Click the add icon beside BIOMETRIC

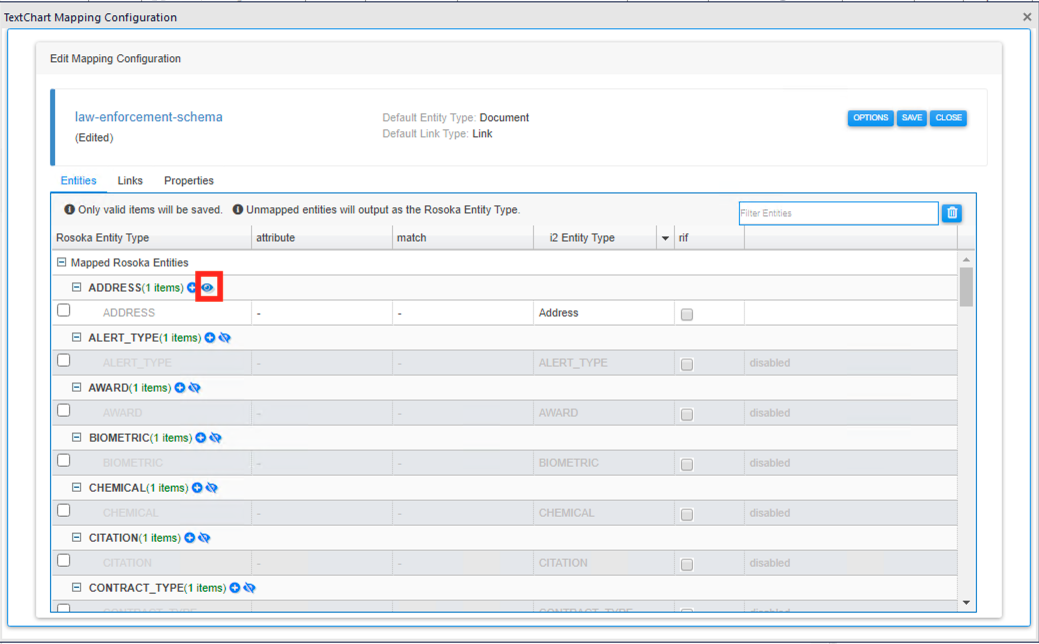pyautogui.click(x=200, y=437)
